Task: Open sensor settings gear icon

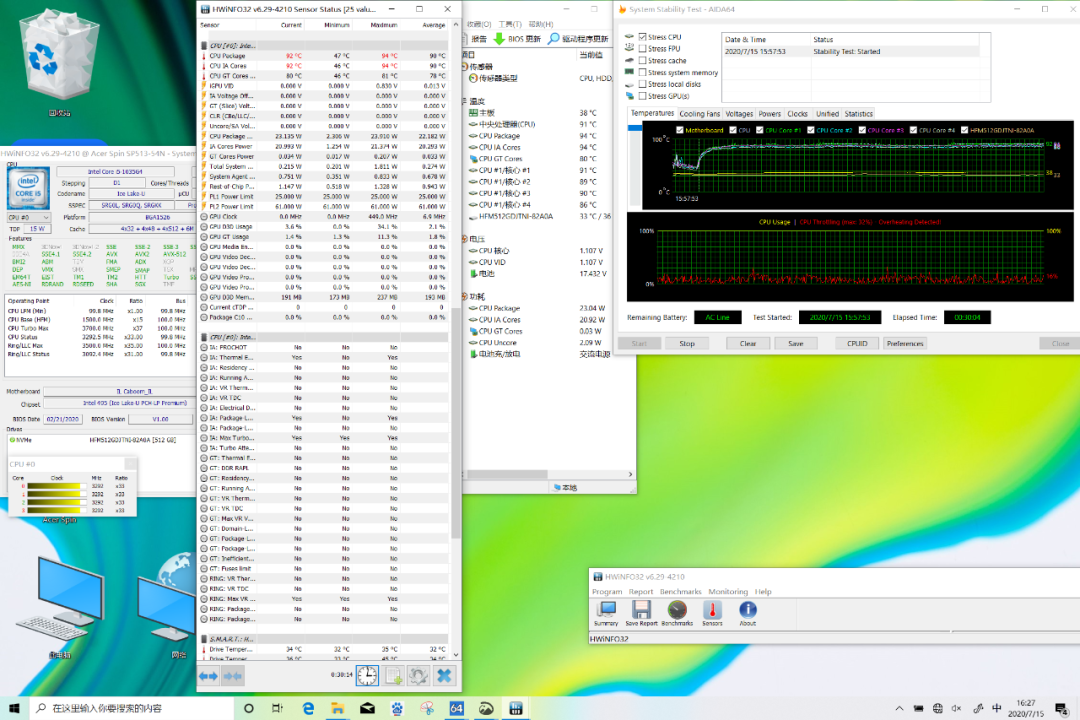Action: tap(419, 676)
